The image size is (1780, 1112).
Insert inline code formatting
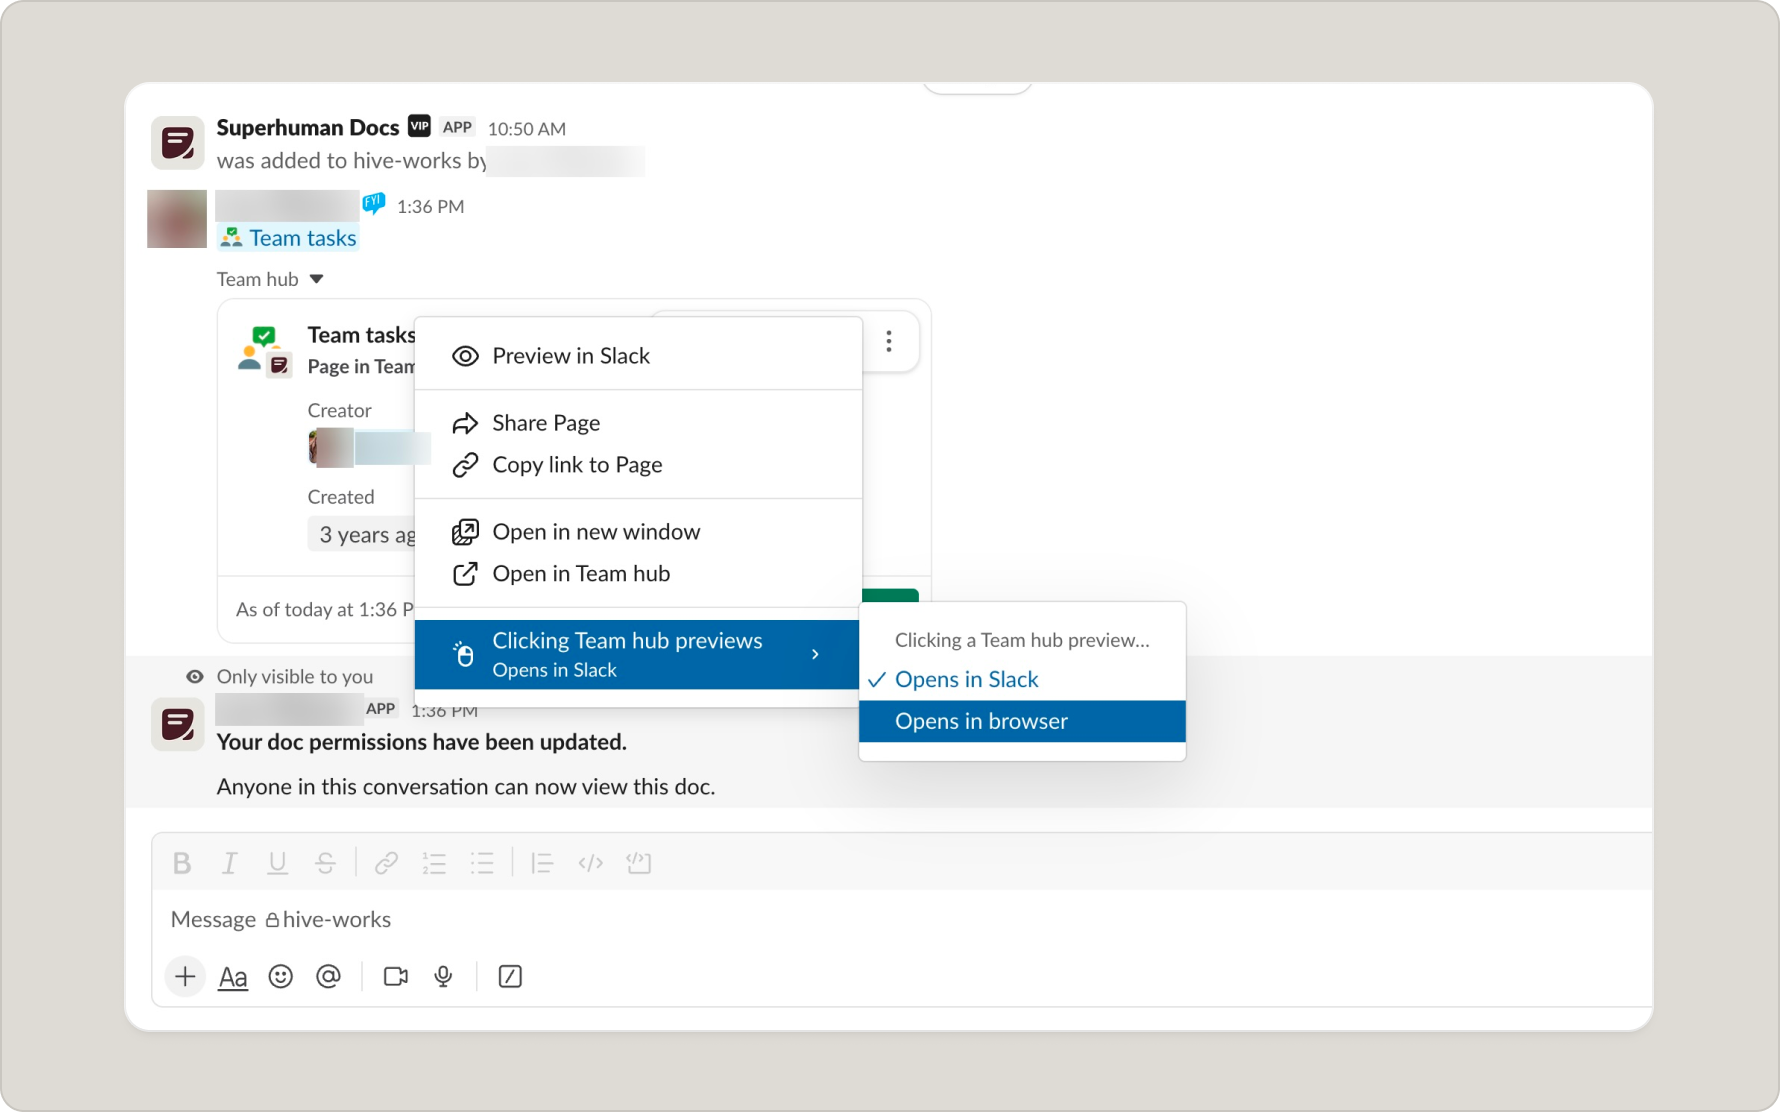tap(590, 863)
